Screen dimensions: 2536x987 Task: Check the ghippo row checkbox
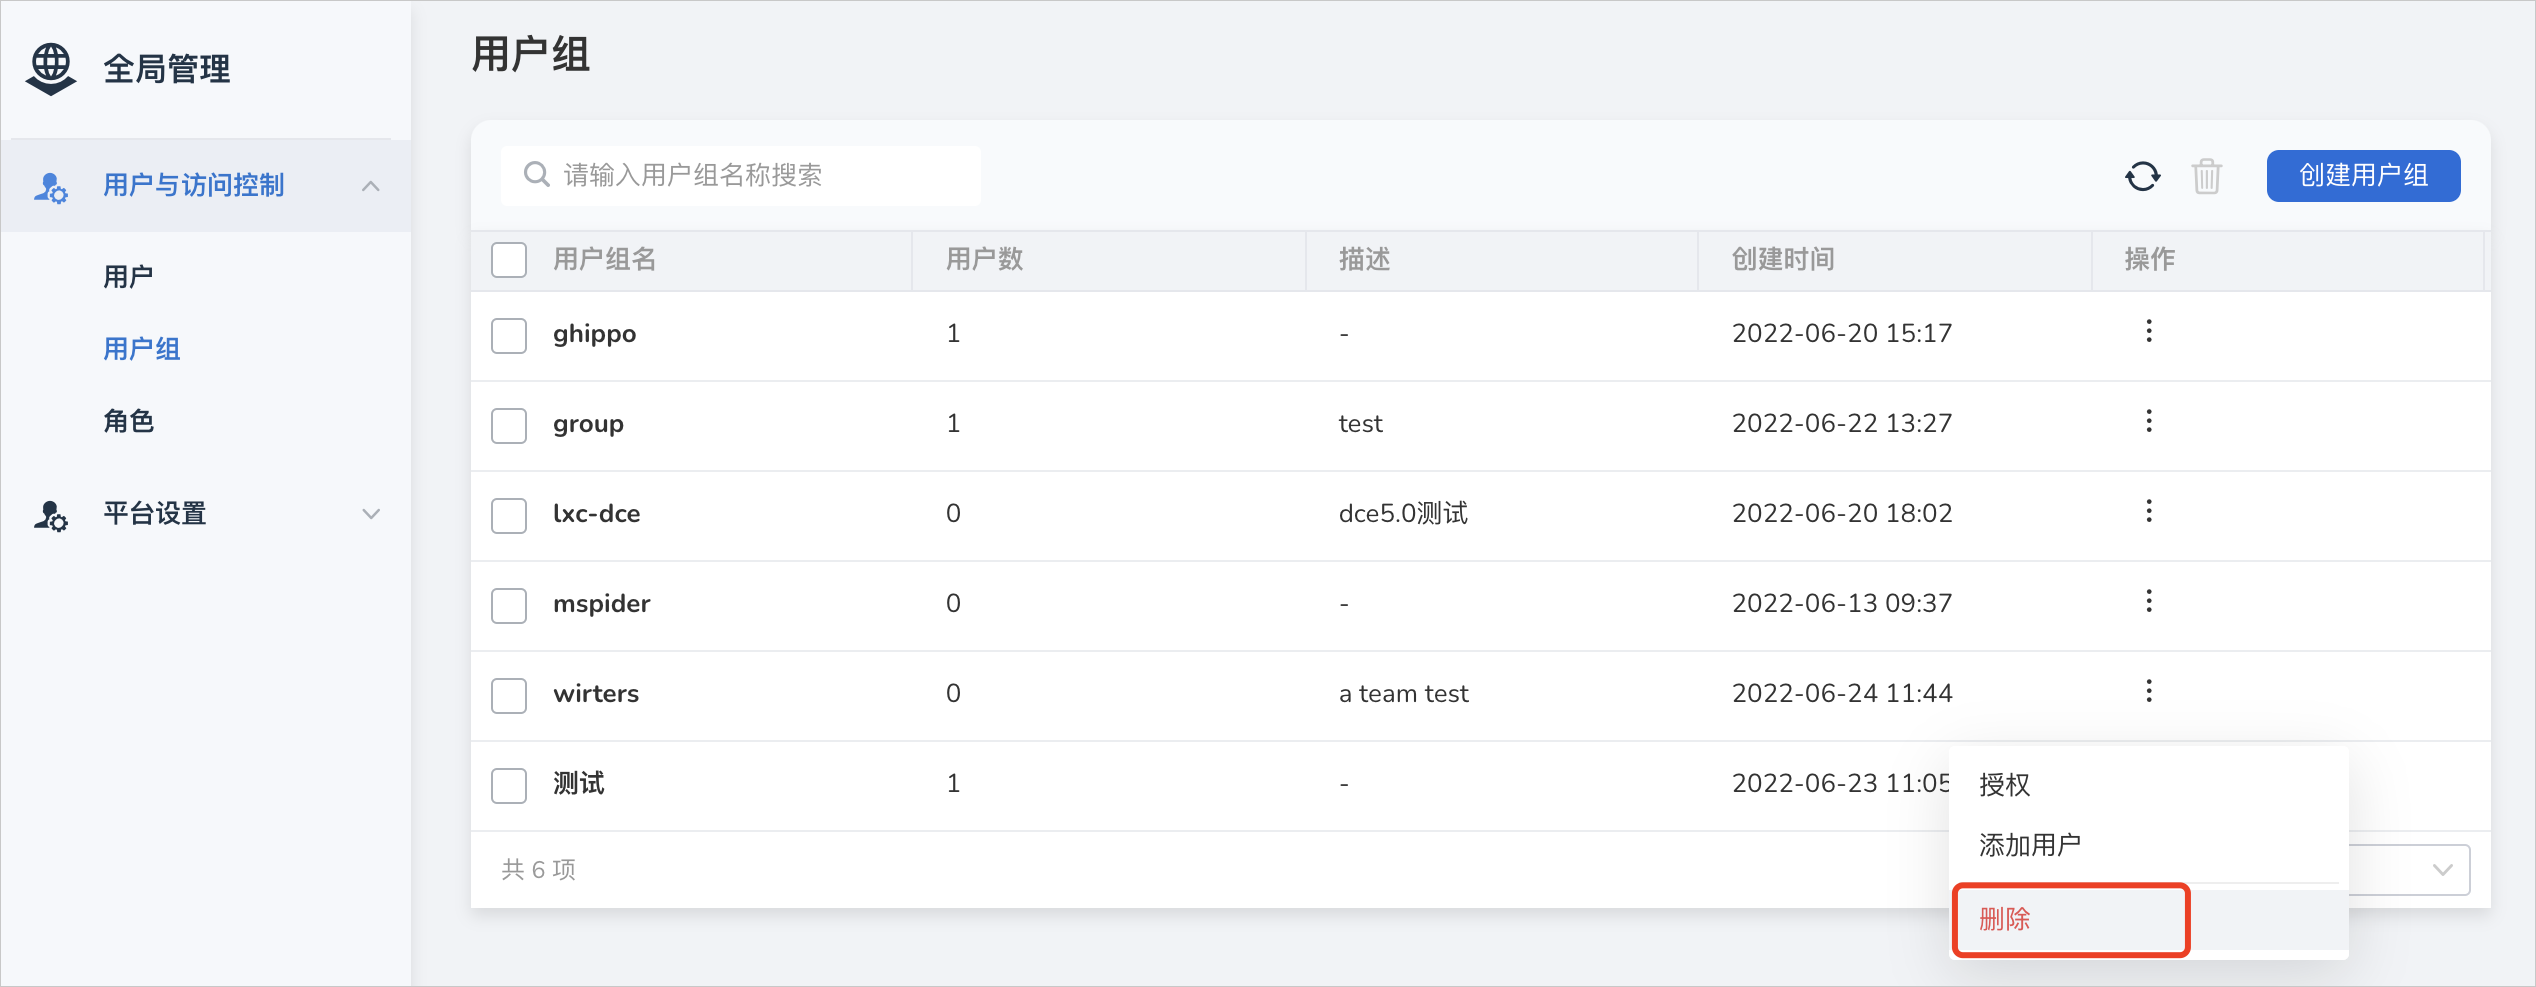509,336
